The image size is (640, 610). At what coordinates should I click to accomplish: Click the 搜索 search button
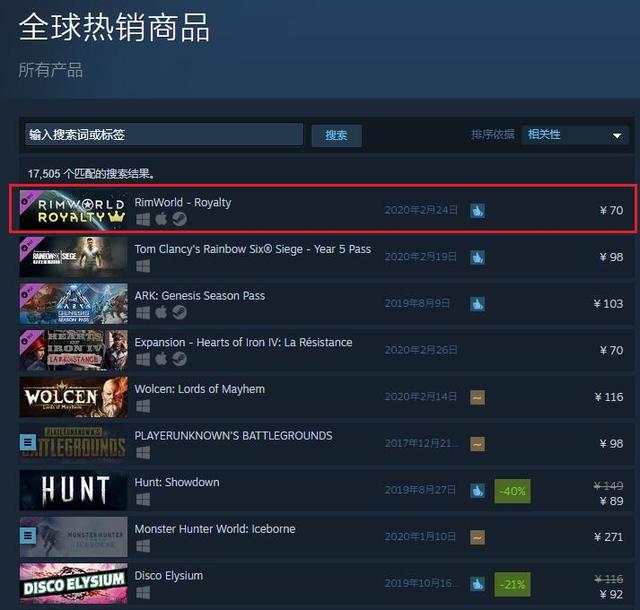[336, 136]
